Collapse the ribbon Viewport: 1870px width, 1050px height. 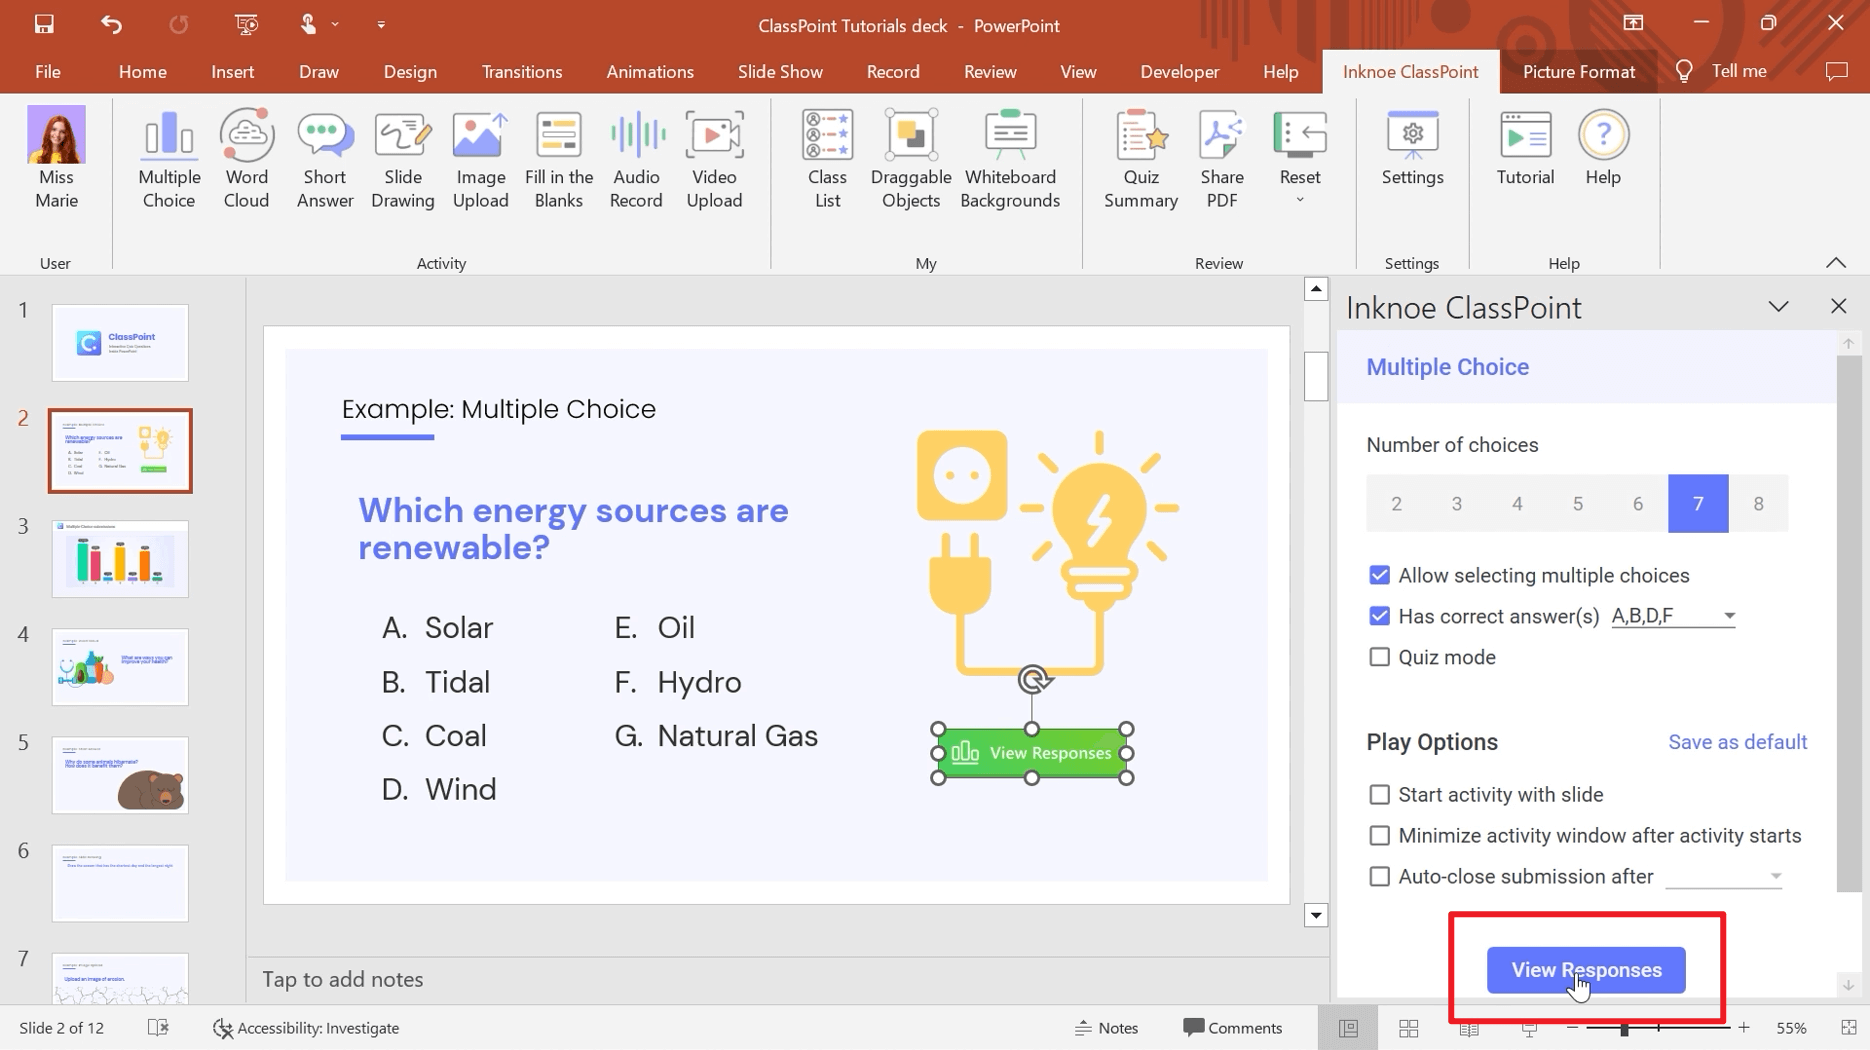[x=1836, y=263]
